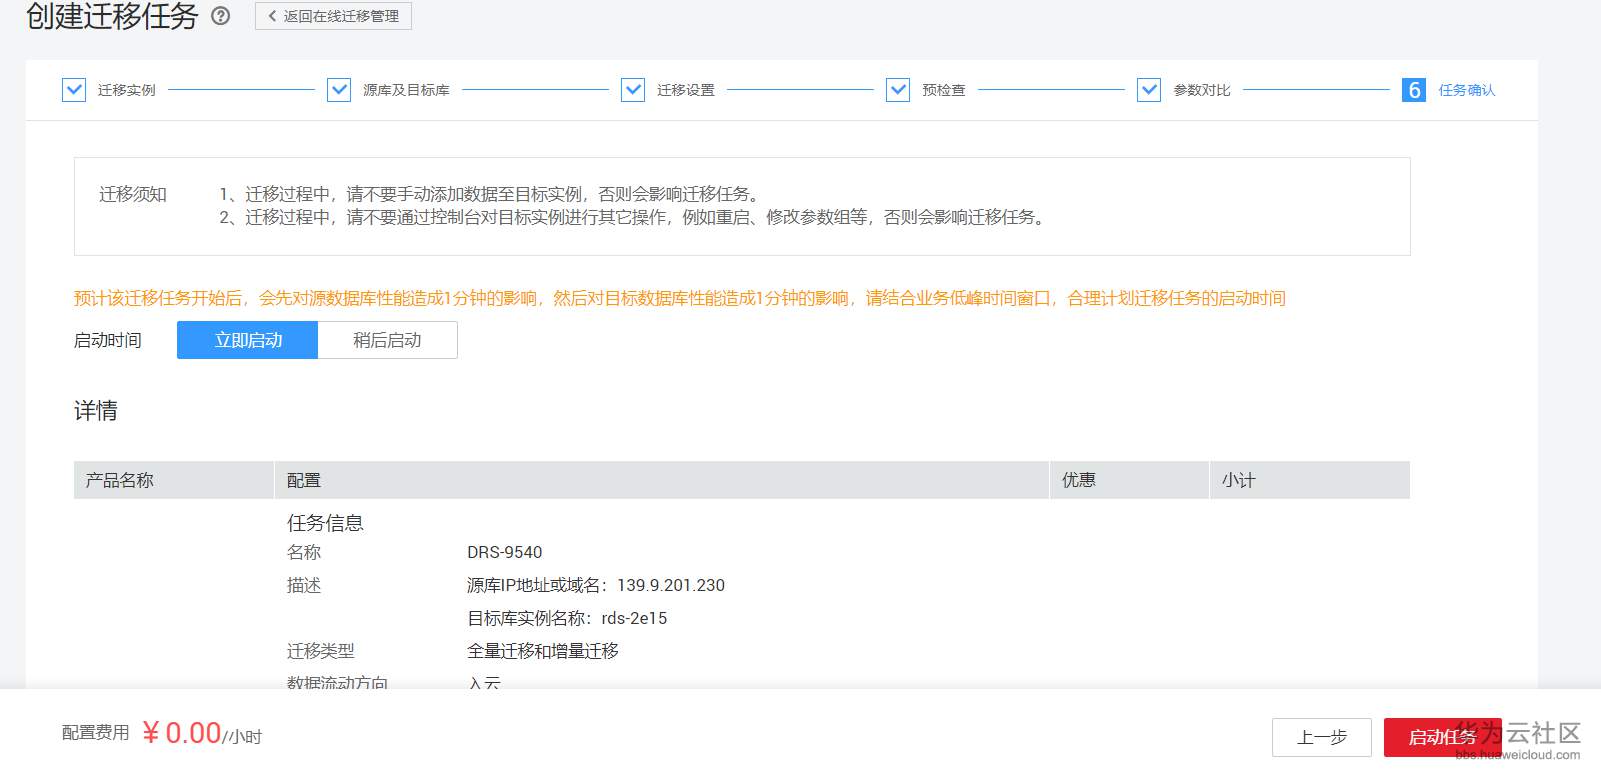The width and height of the screenshot is (1601, 780).
Task: Click the second migration notice line about 控制台
Action: pyautogui.click(x=634, y=217)
